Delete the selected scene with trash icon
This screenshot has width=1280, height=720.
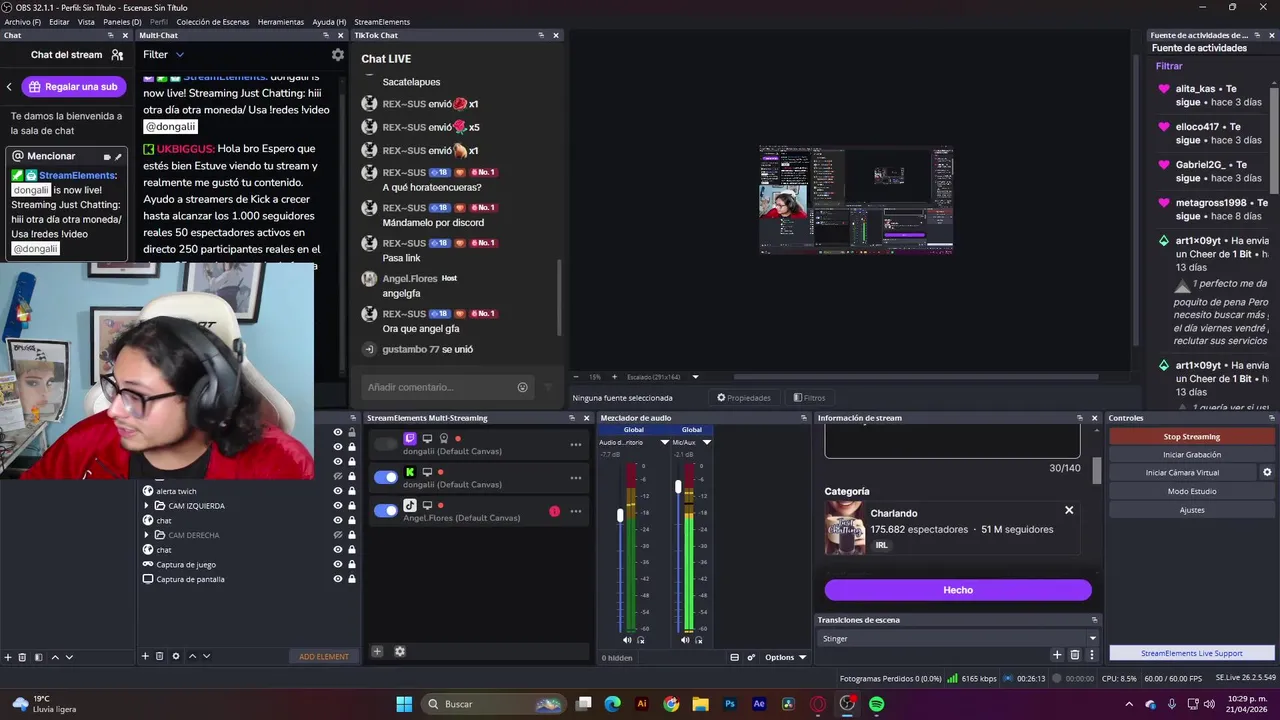(22, 657)
